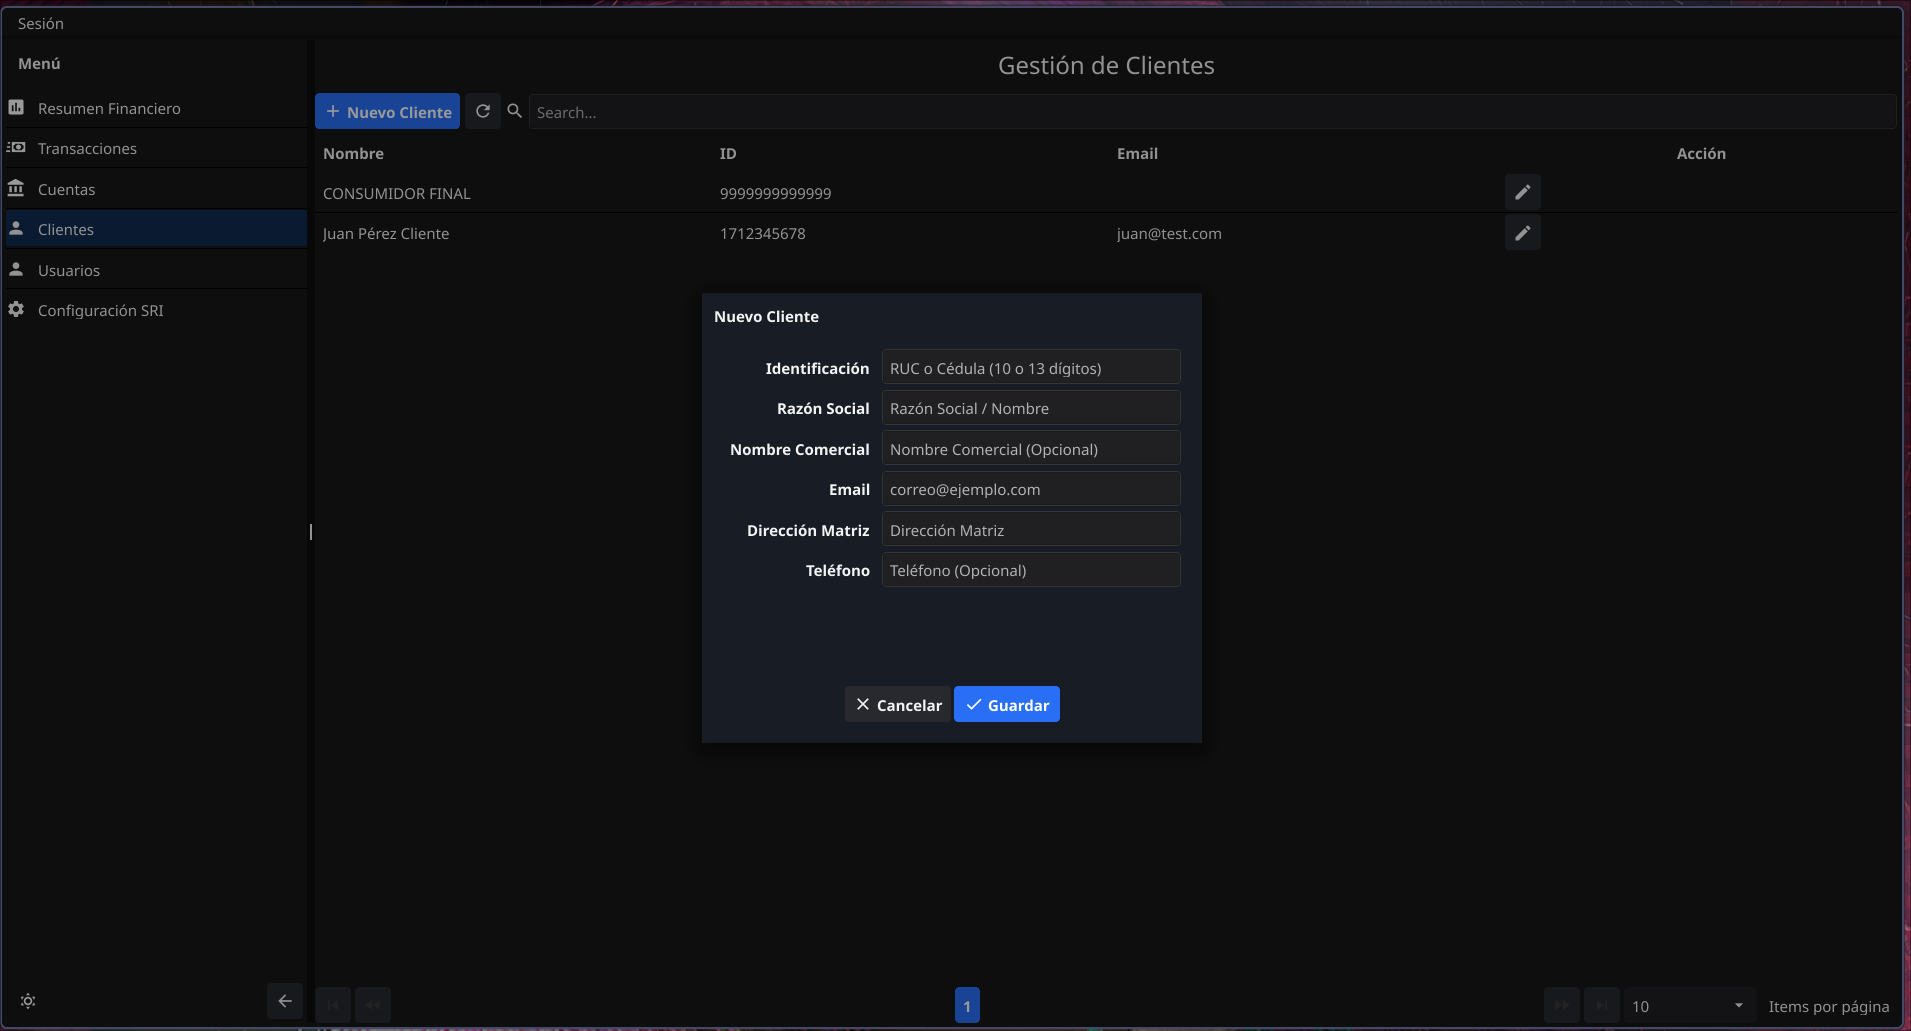Edit the Juan Pérez Cliente entry
This screenshot has width=1911, height=1031.
tap(1521, 233)
